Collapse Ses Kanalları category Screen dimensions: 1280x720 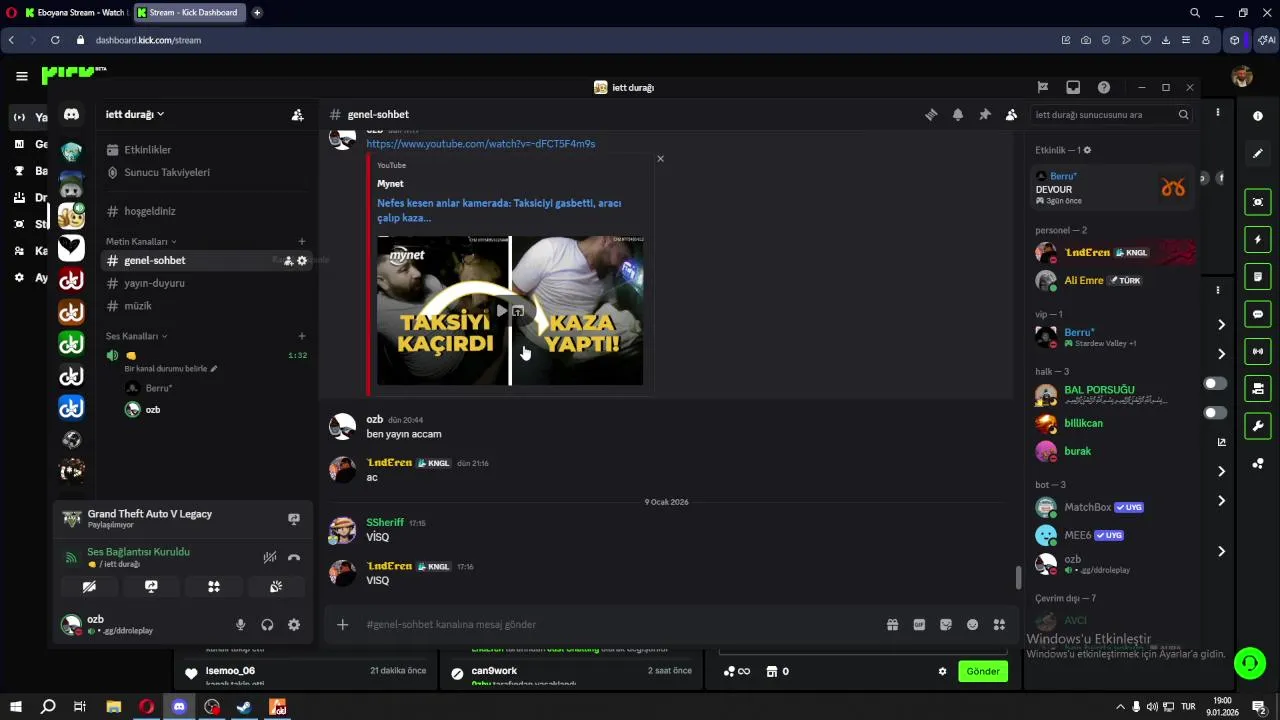pyautogui.click(x=136, y=336)
